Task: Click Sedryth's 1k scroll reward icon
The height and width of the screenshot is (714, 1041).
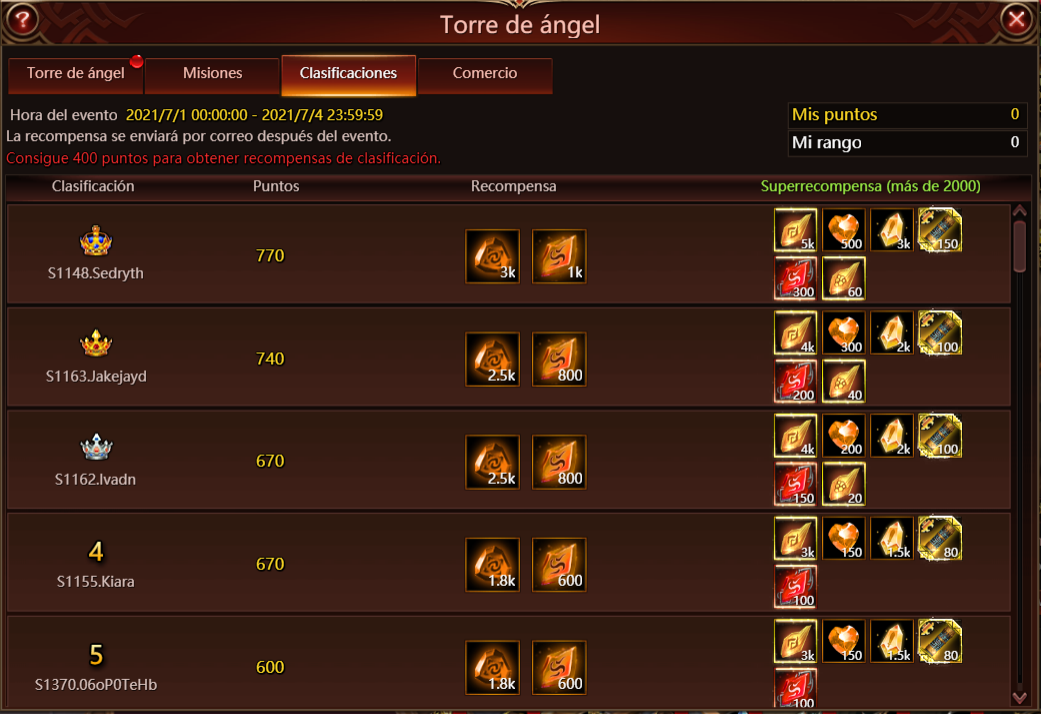Action: click(x=559, y=256)
